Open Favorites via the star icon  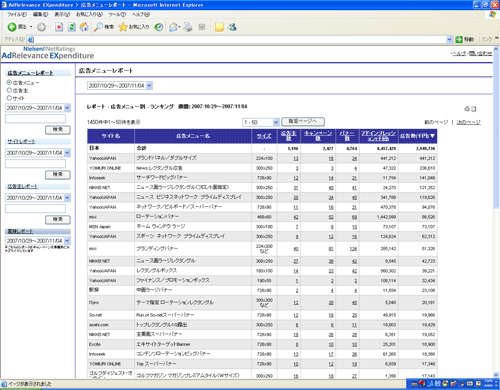tap(134, 27)
